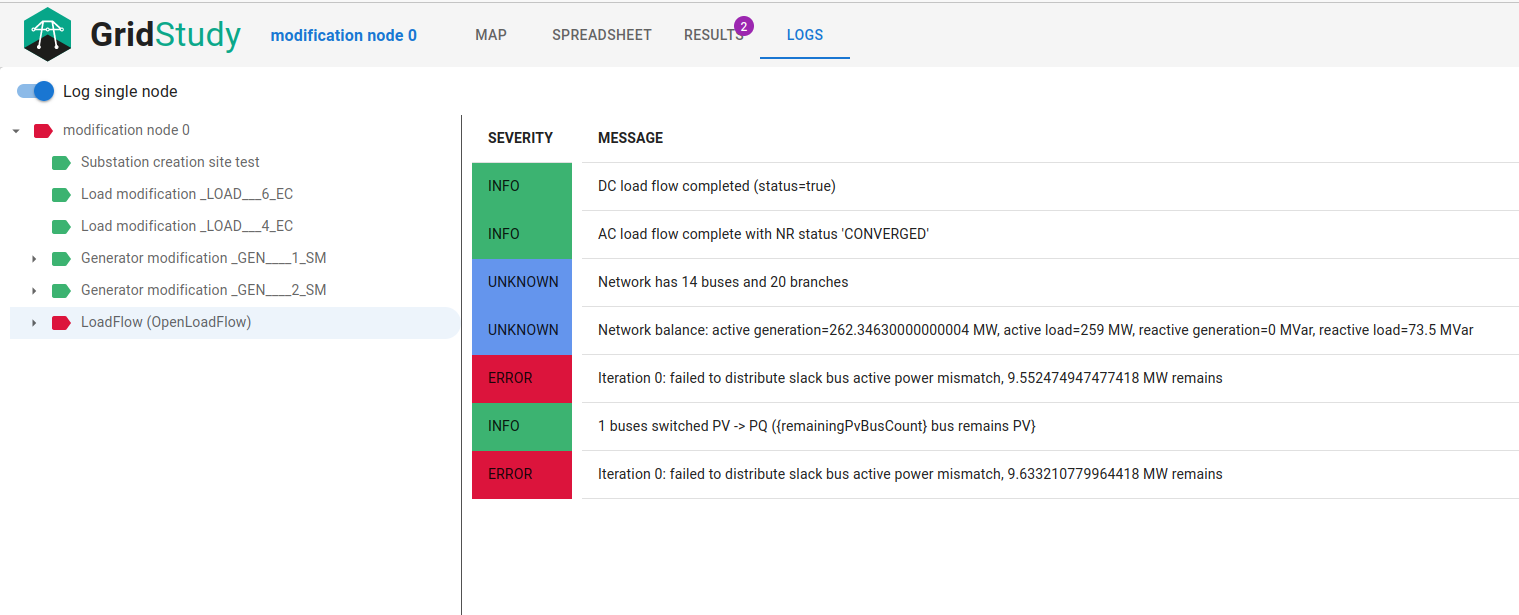Click the modification node 0 header link

point(344,35)
